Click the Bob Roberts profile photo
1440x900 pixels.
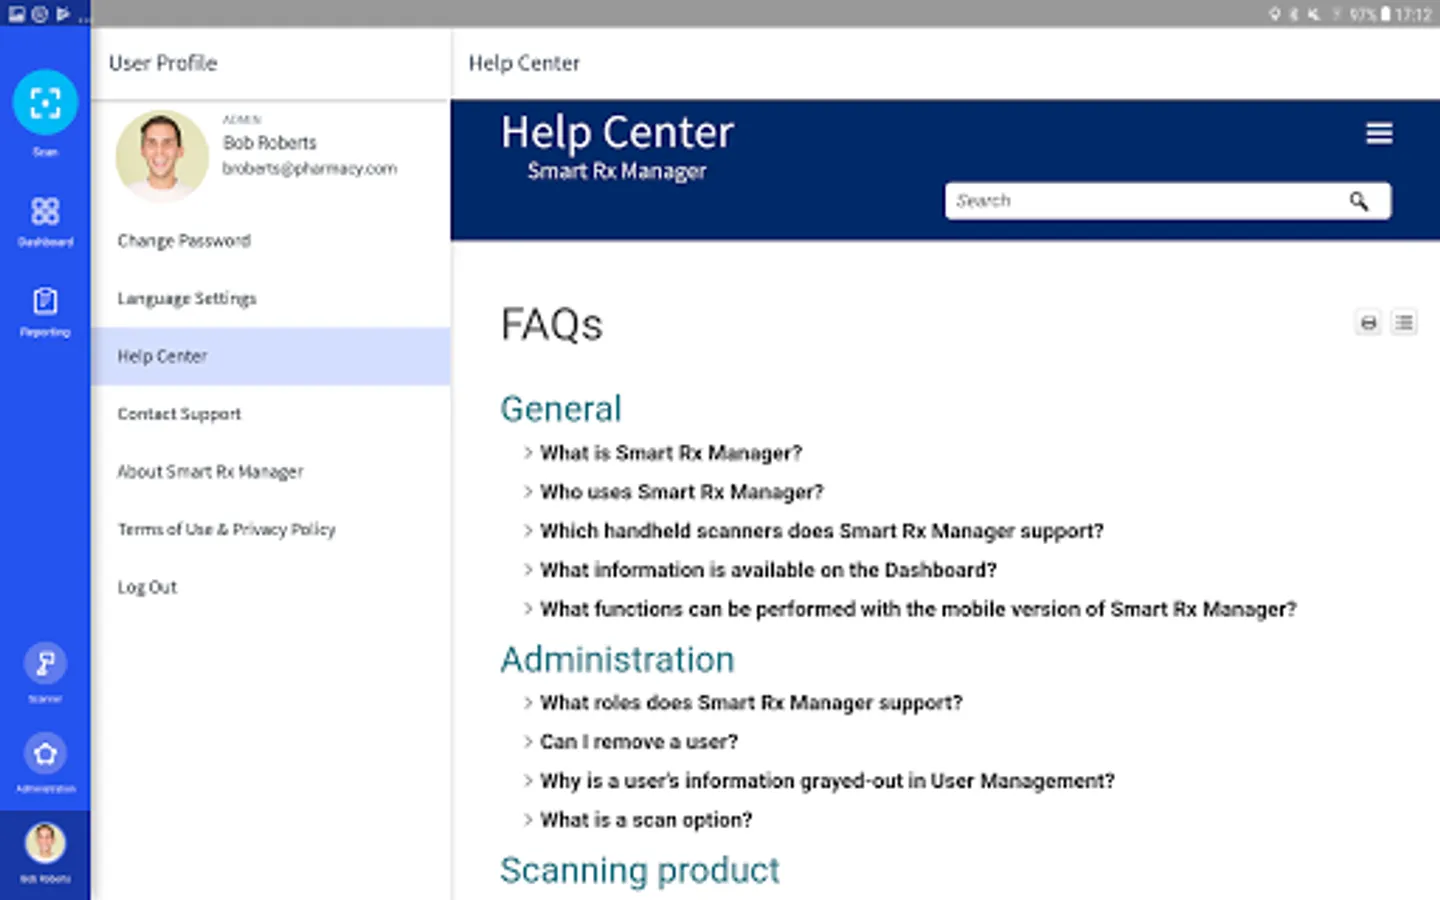(x=162, y=155)
